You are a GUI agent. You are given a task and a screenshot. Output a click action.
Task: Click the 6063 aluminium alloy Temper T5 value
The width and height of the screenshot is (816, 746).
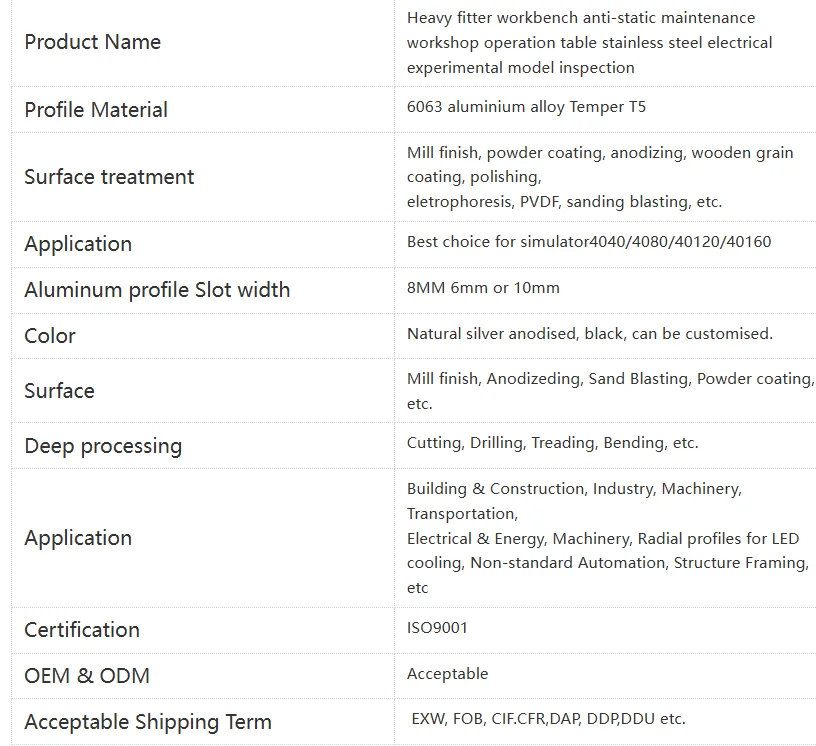pos(526,107)
